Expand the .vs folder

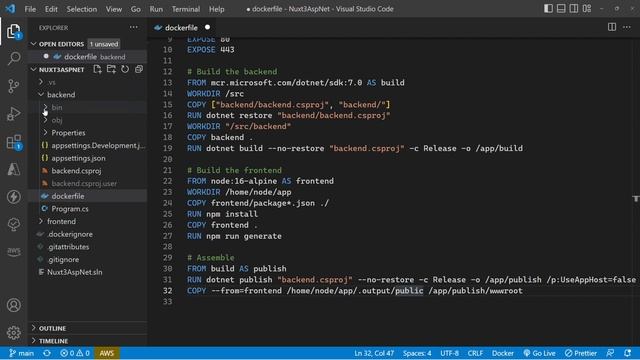pyautogui.click(x=41, y=82)
